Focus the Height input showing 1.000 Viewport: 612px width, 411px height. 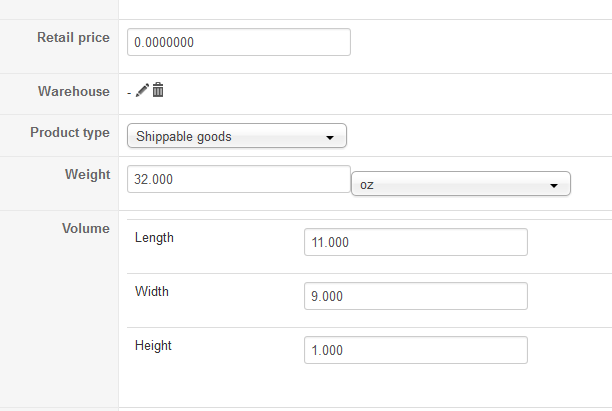click(415, 350)
